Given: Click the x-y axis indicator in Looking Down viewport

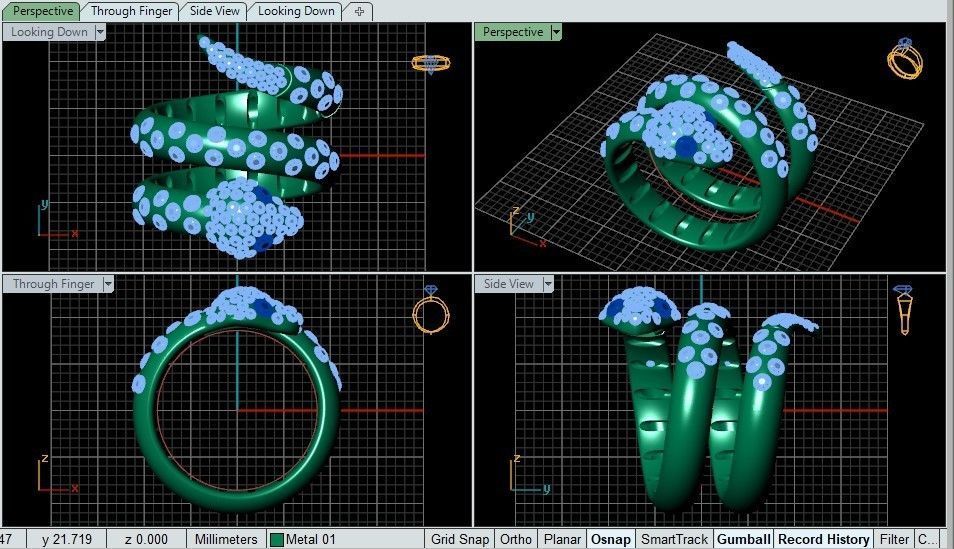Looking at the screenshot, I should pyautogui.click(x=57, y=219).
